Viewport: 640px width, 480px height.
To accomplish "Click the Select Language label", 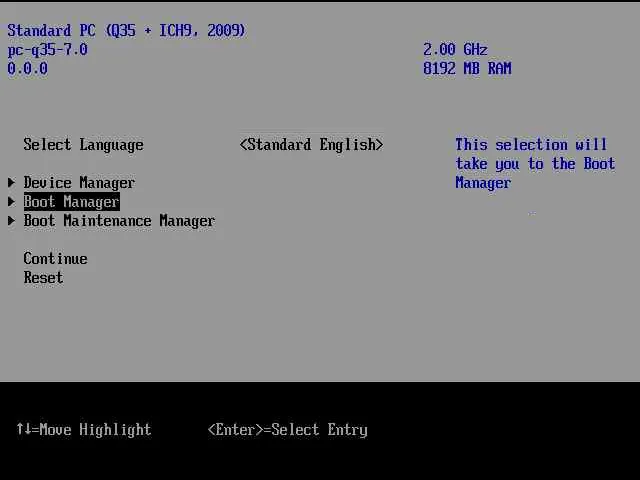I will tap(83, 144).
